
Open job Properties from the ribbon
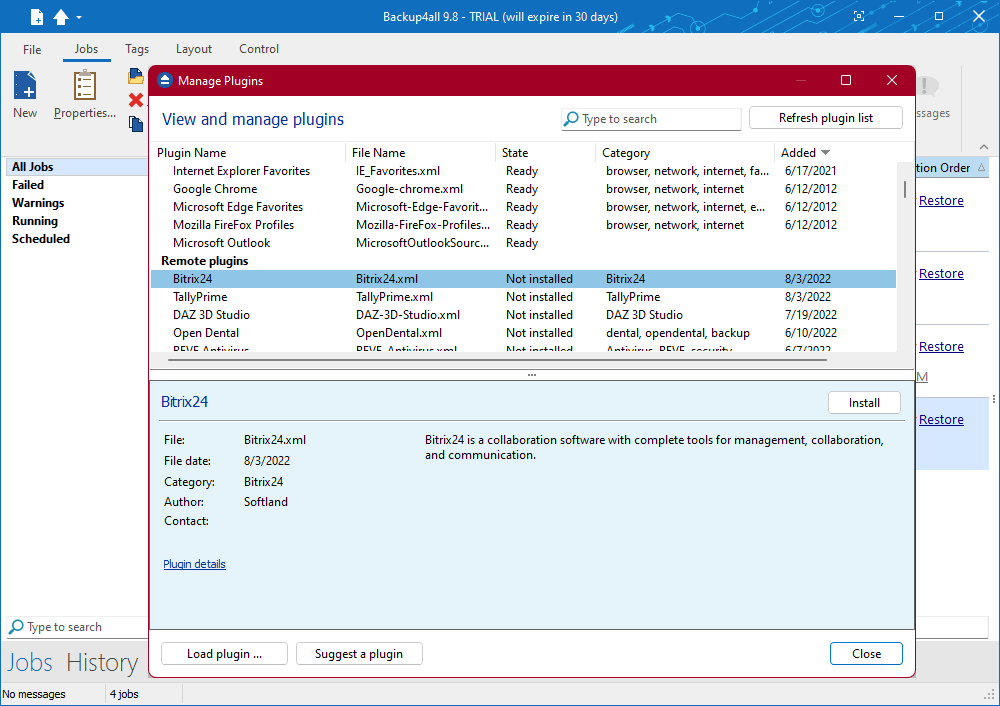point(85,94)
